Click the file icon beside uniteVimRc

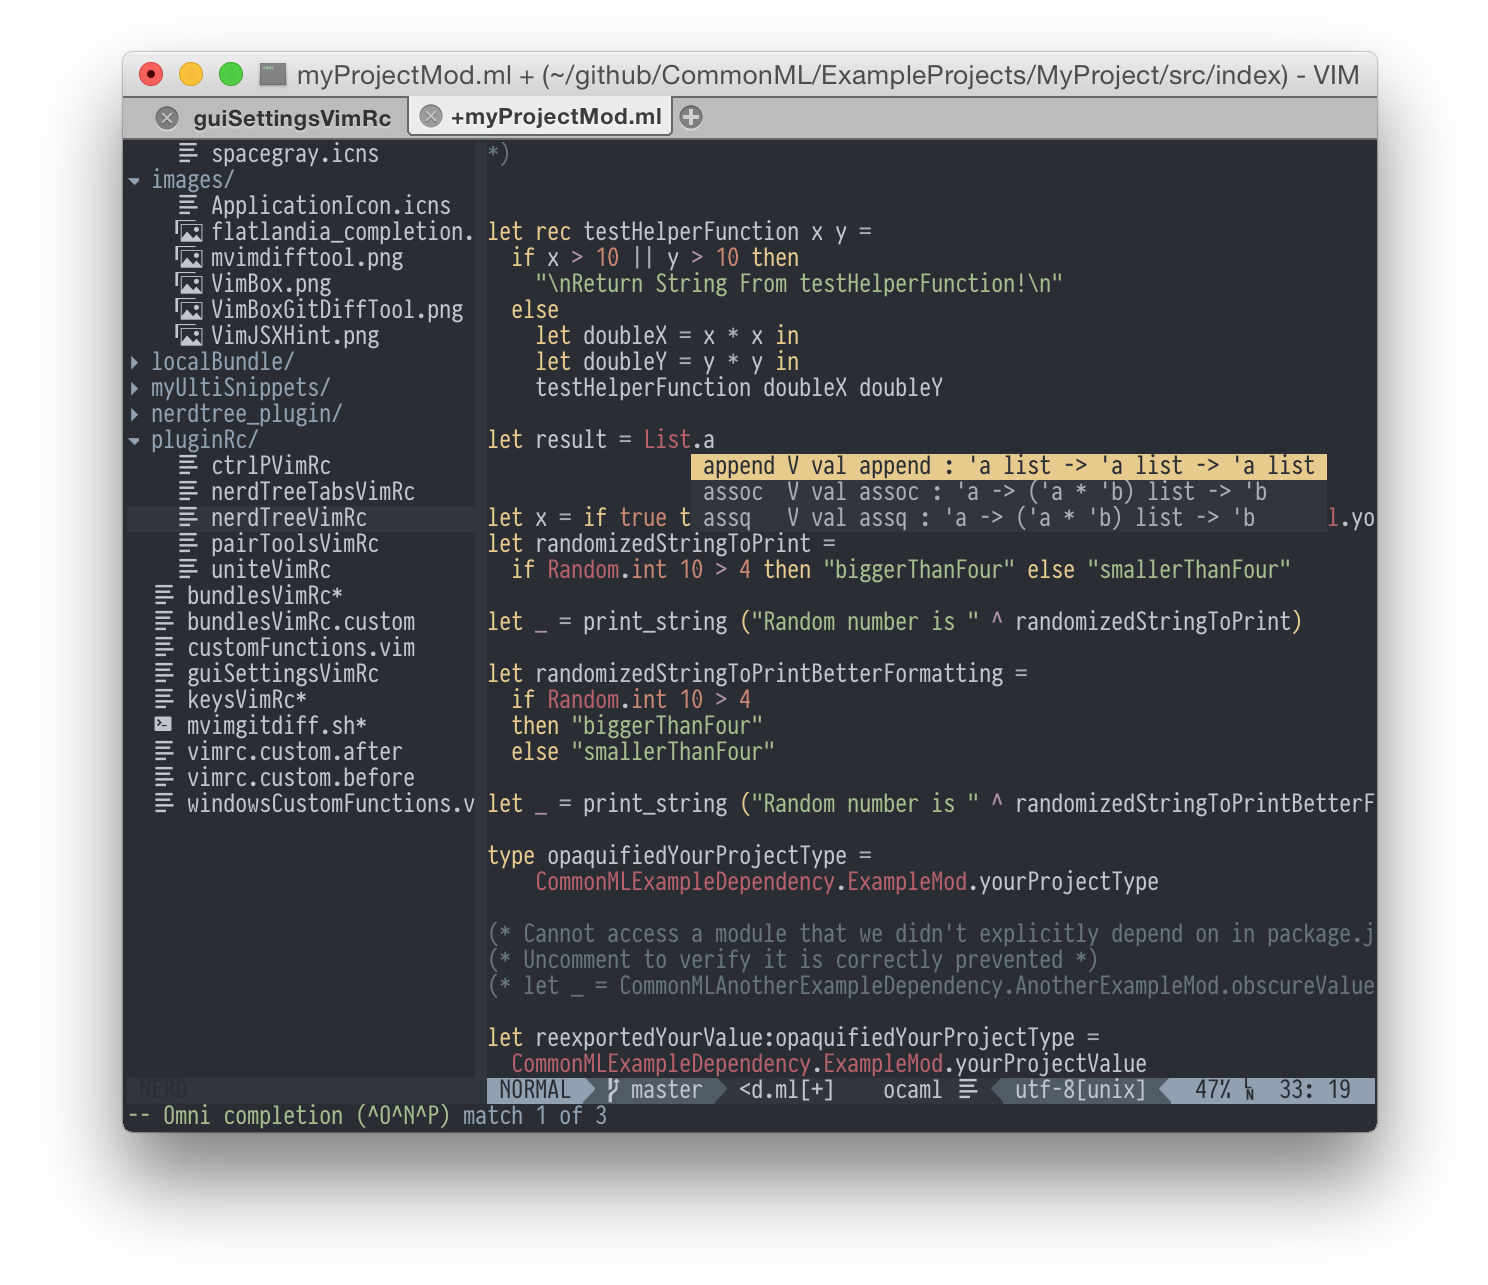(188, 569)
